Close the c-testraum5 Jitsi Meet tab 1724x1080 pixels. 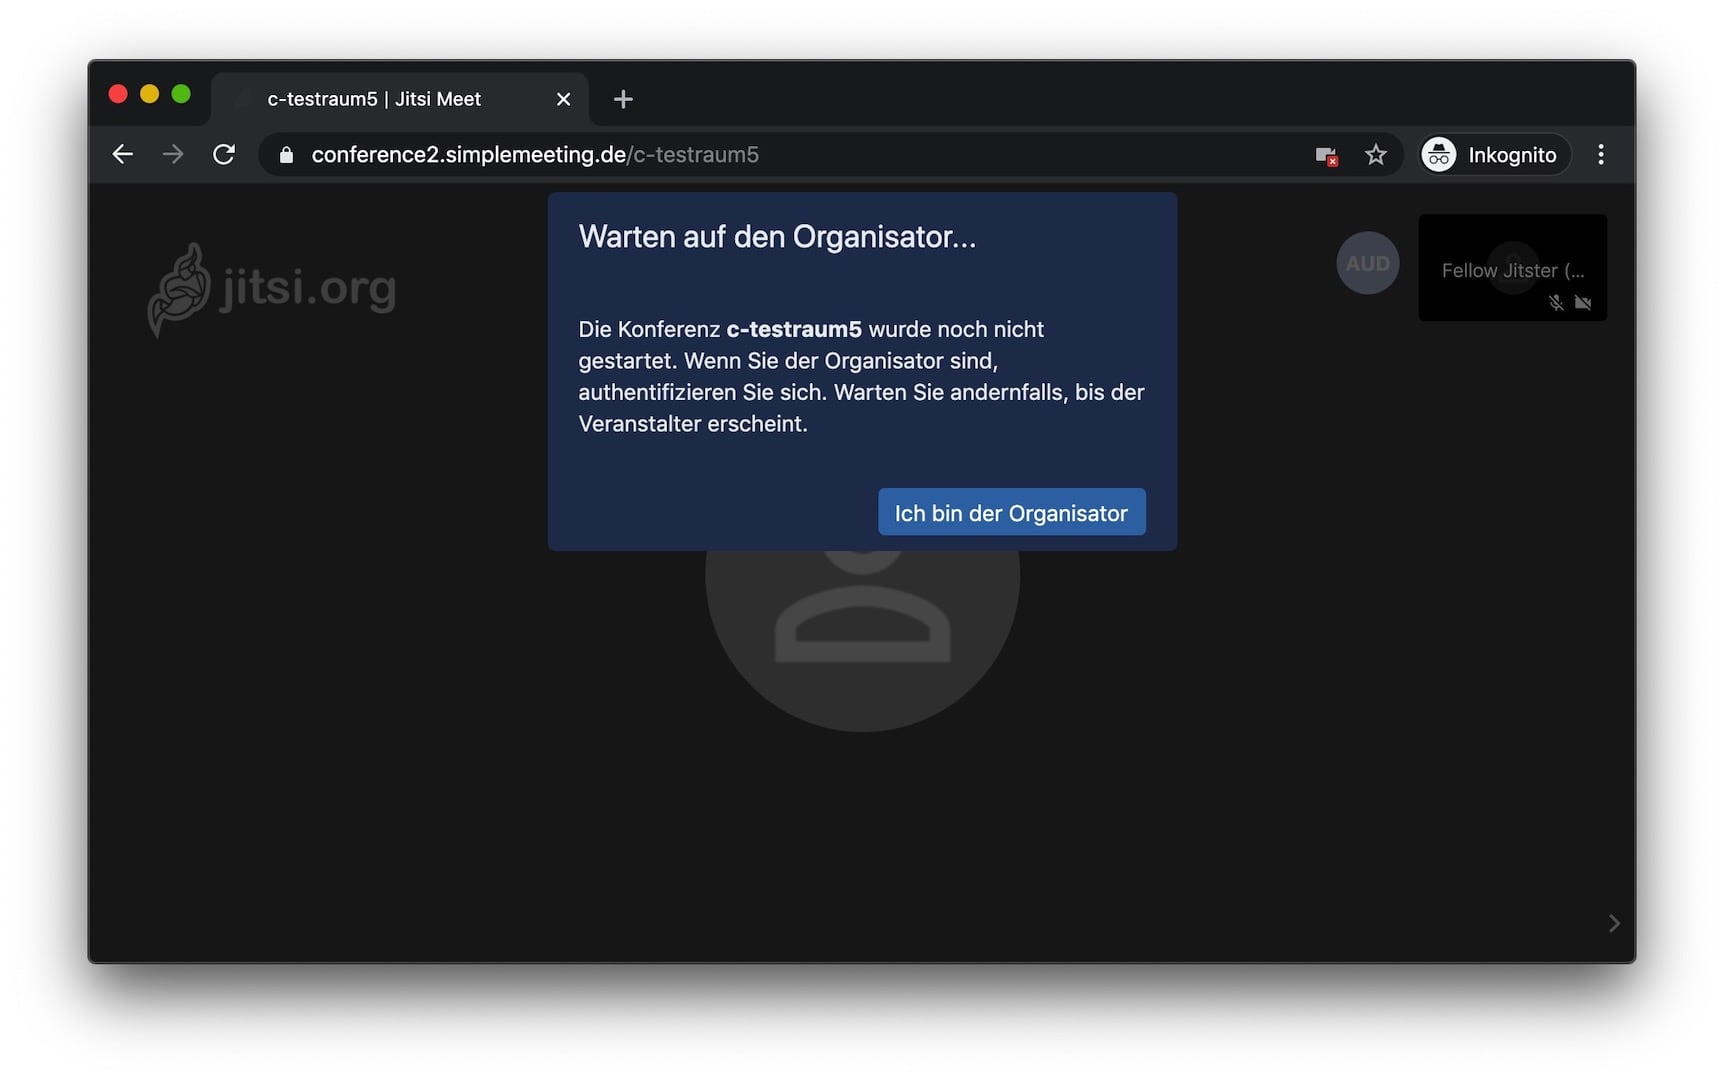(563, 99)
